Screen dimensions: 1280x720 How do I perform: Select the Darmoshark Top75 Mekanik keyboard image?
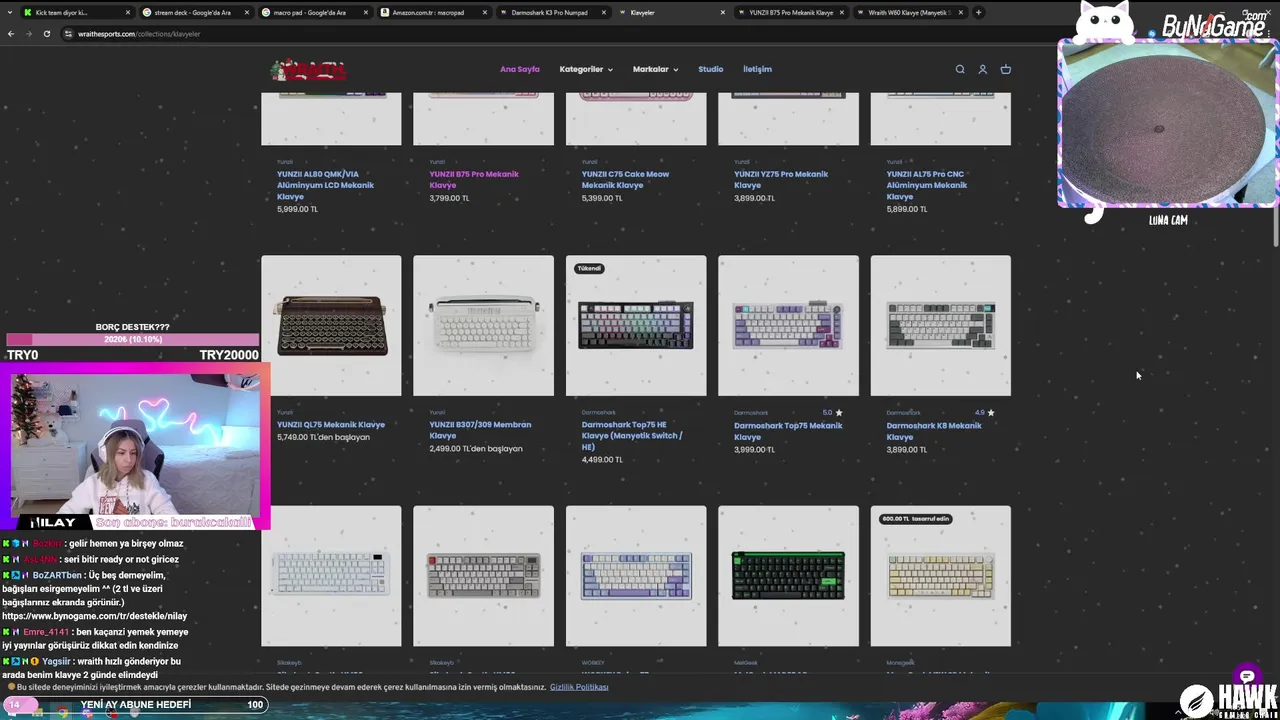[788, 325]
